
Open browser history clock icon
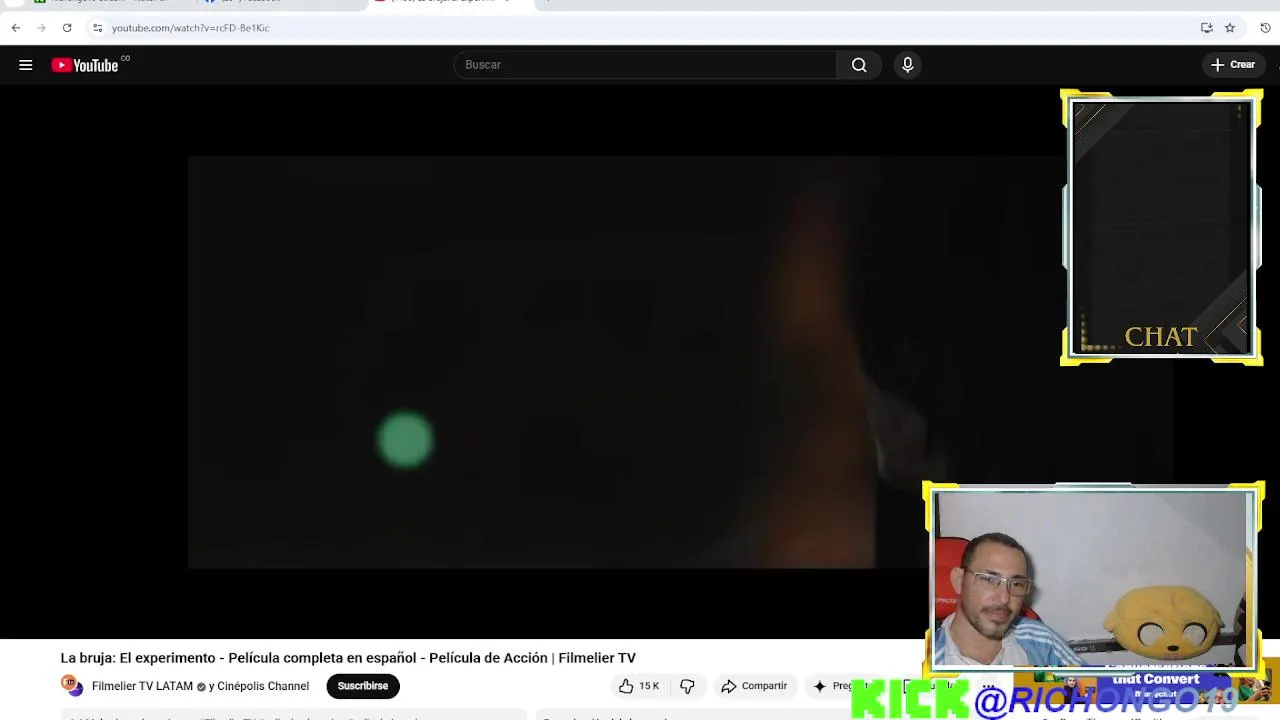pos(1265,28)
